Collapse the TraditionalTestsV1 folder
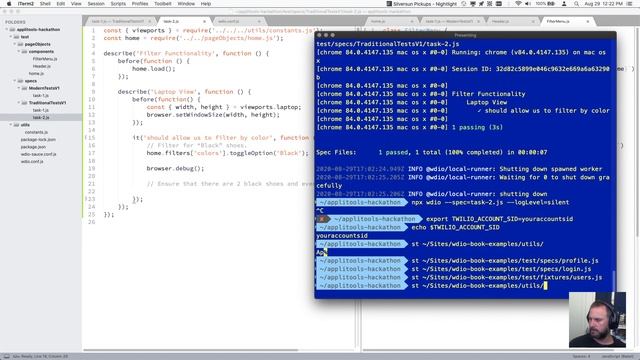Screen dimensions: 640x360 [19, 103]
